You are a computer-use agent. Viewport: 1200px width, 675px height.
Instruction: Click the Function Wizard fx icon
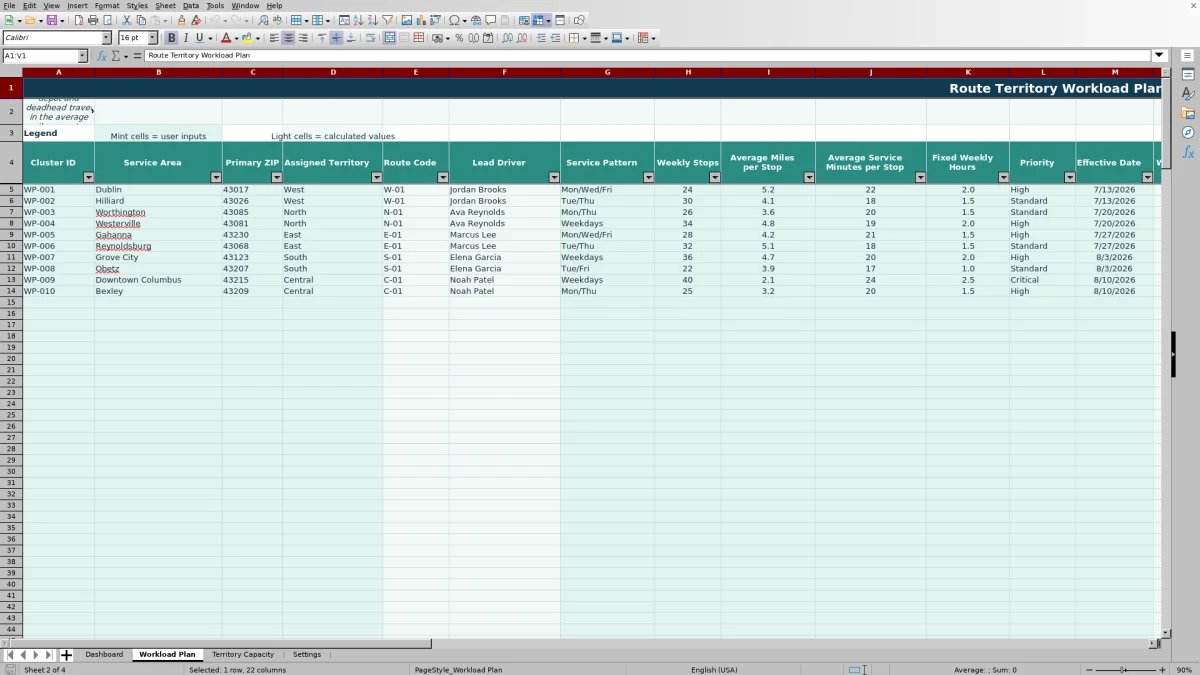click(102, 56)
